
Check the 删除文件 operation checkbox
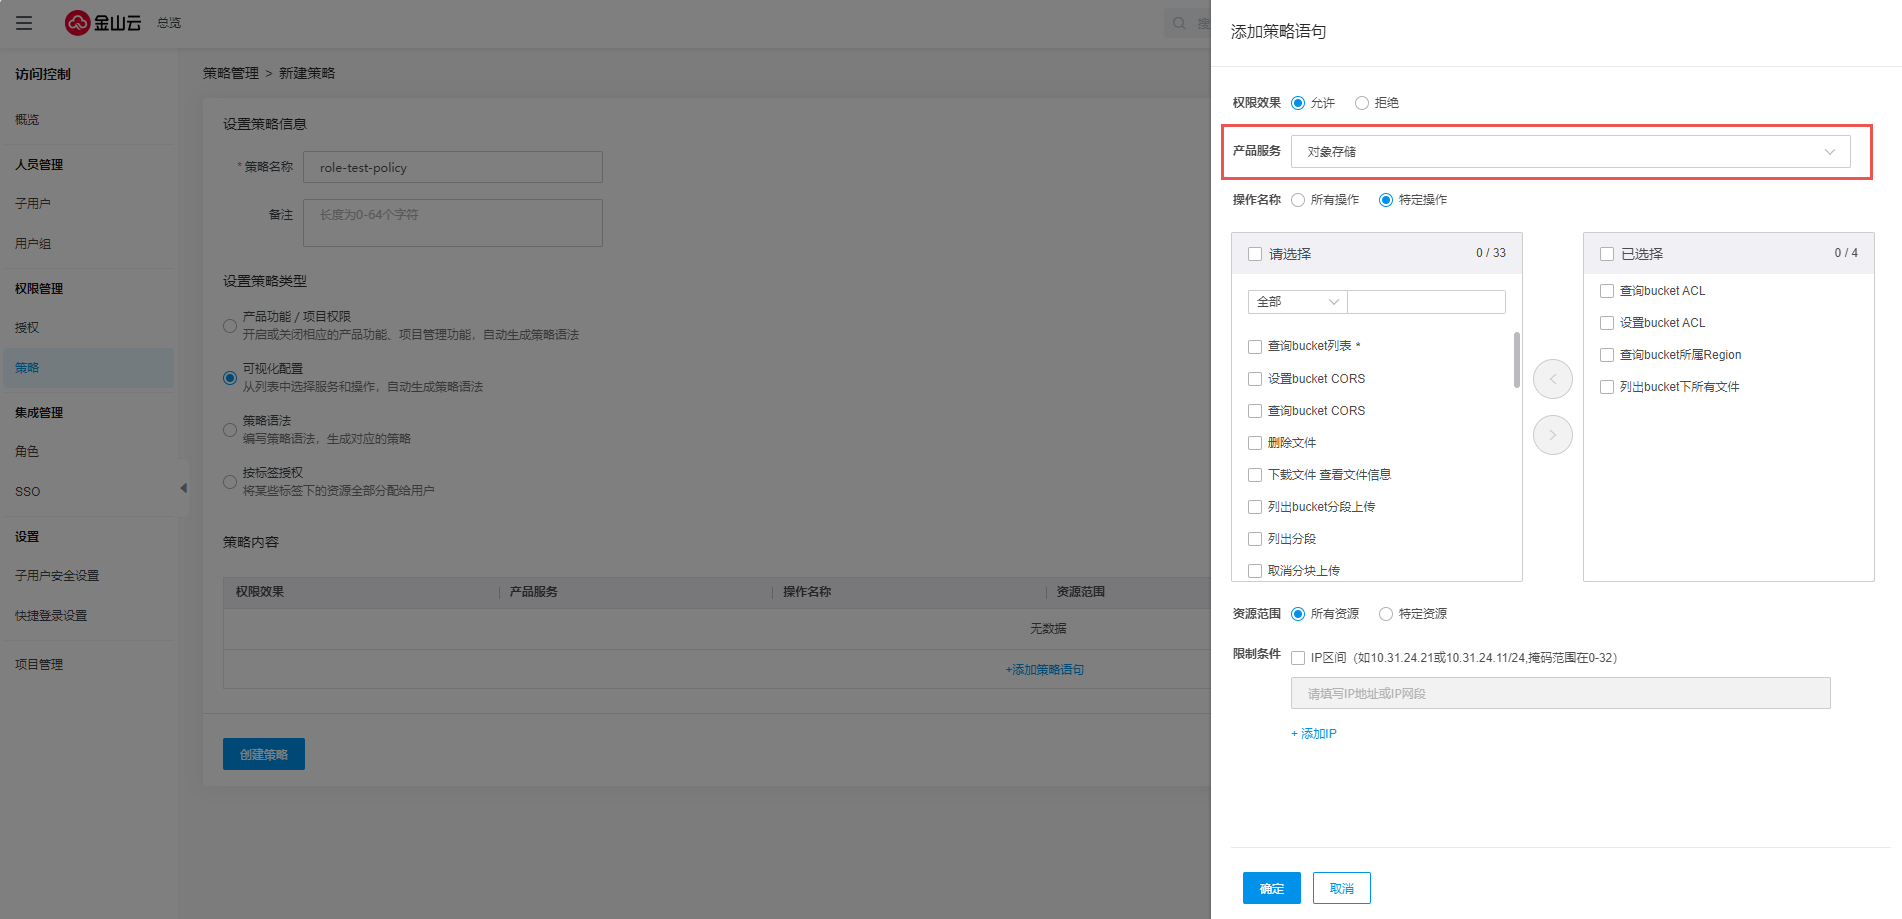click(1255, 443)
